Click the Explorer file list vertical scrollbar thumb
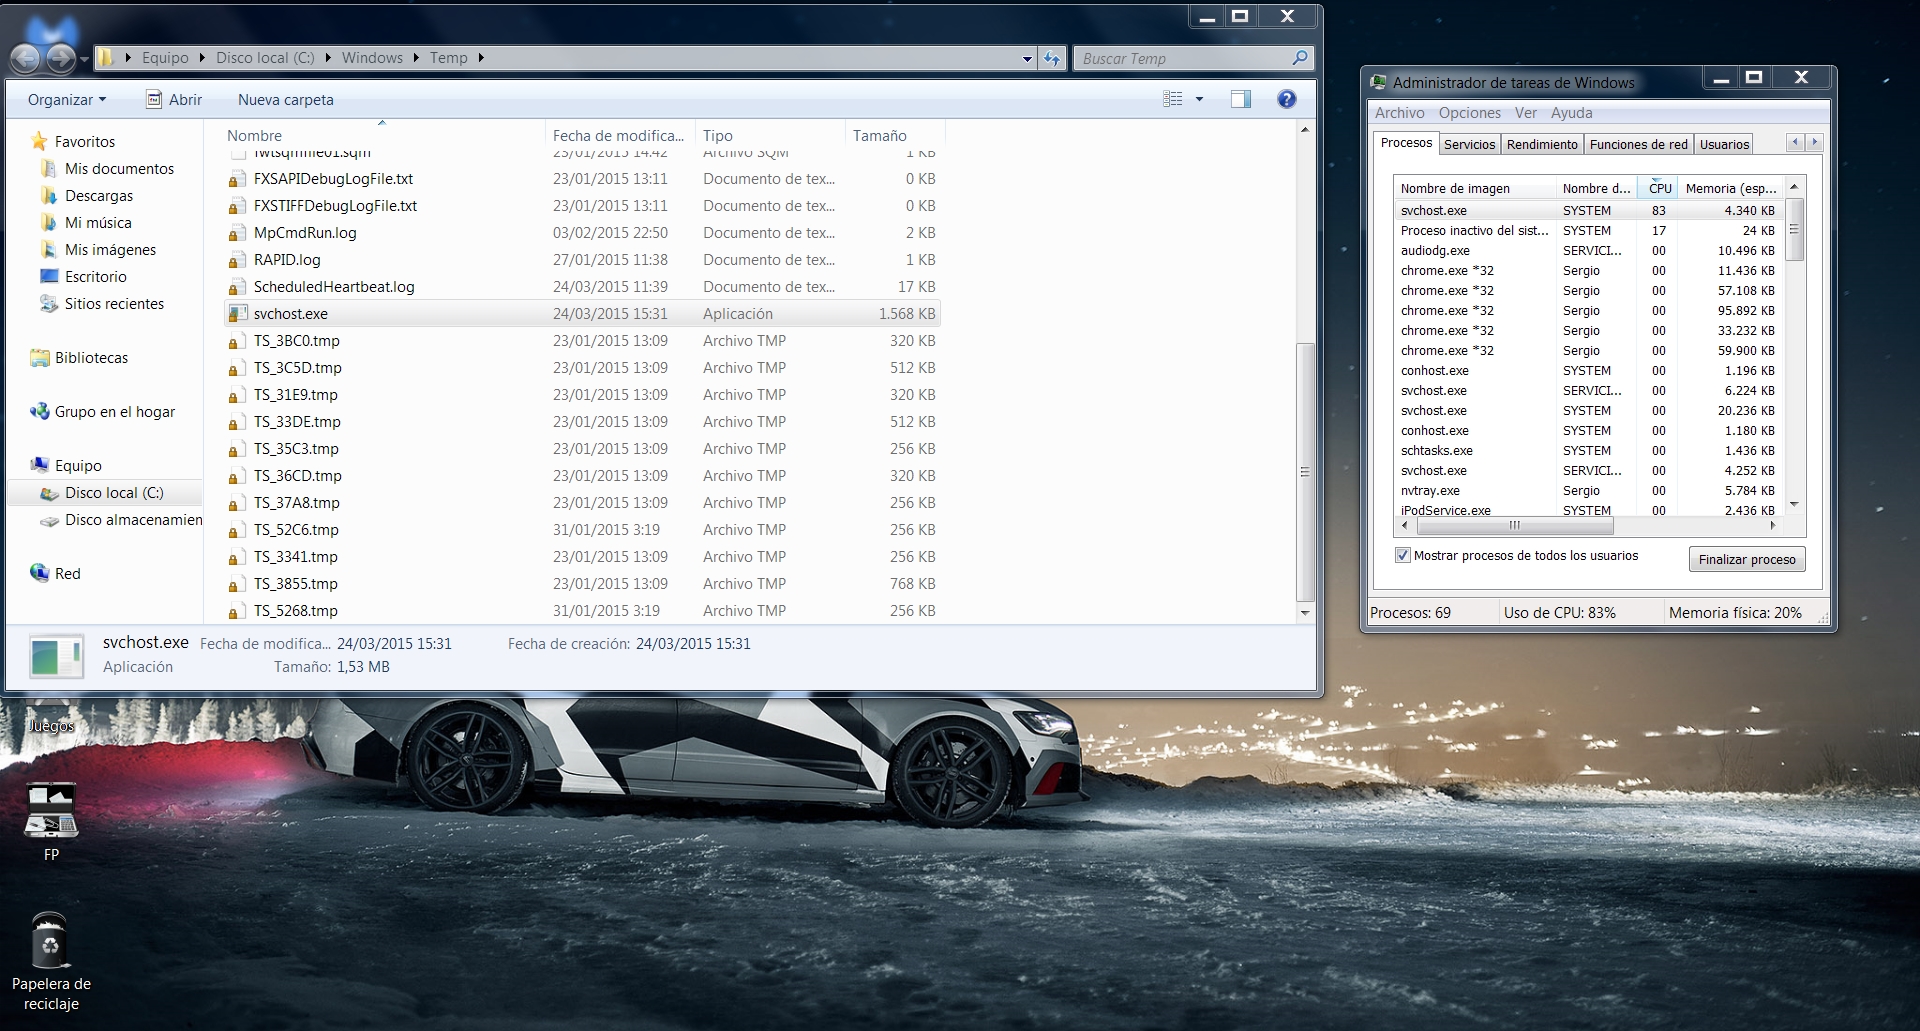This screenshot has height=1031, width=1920. (x=1305, y=472)
